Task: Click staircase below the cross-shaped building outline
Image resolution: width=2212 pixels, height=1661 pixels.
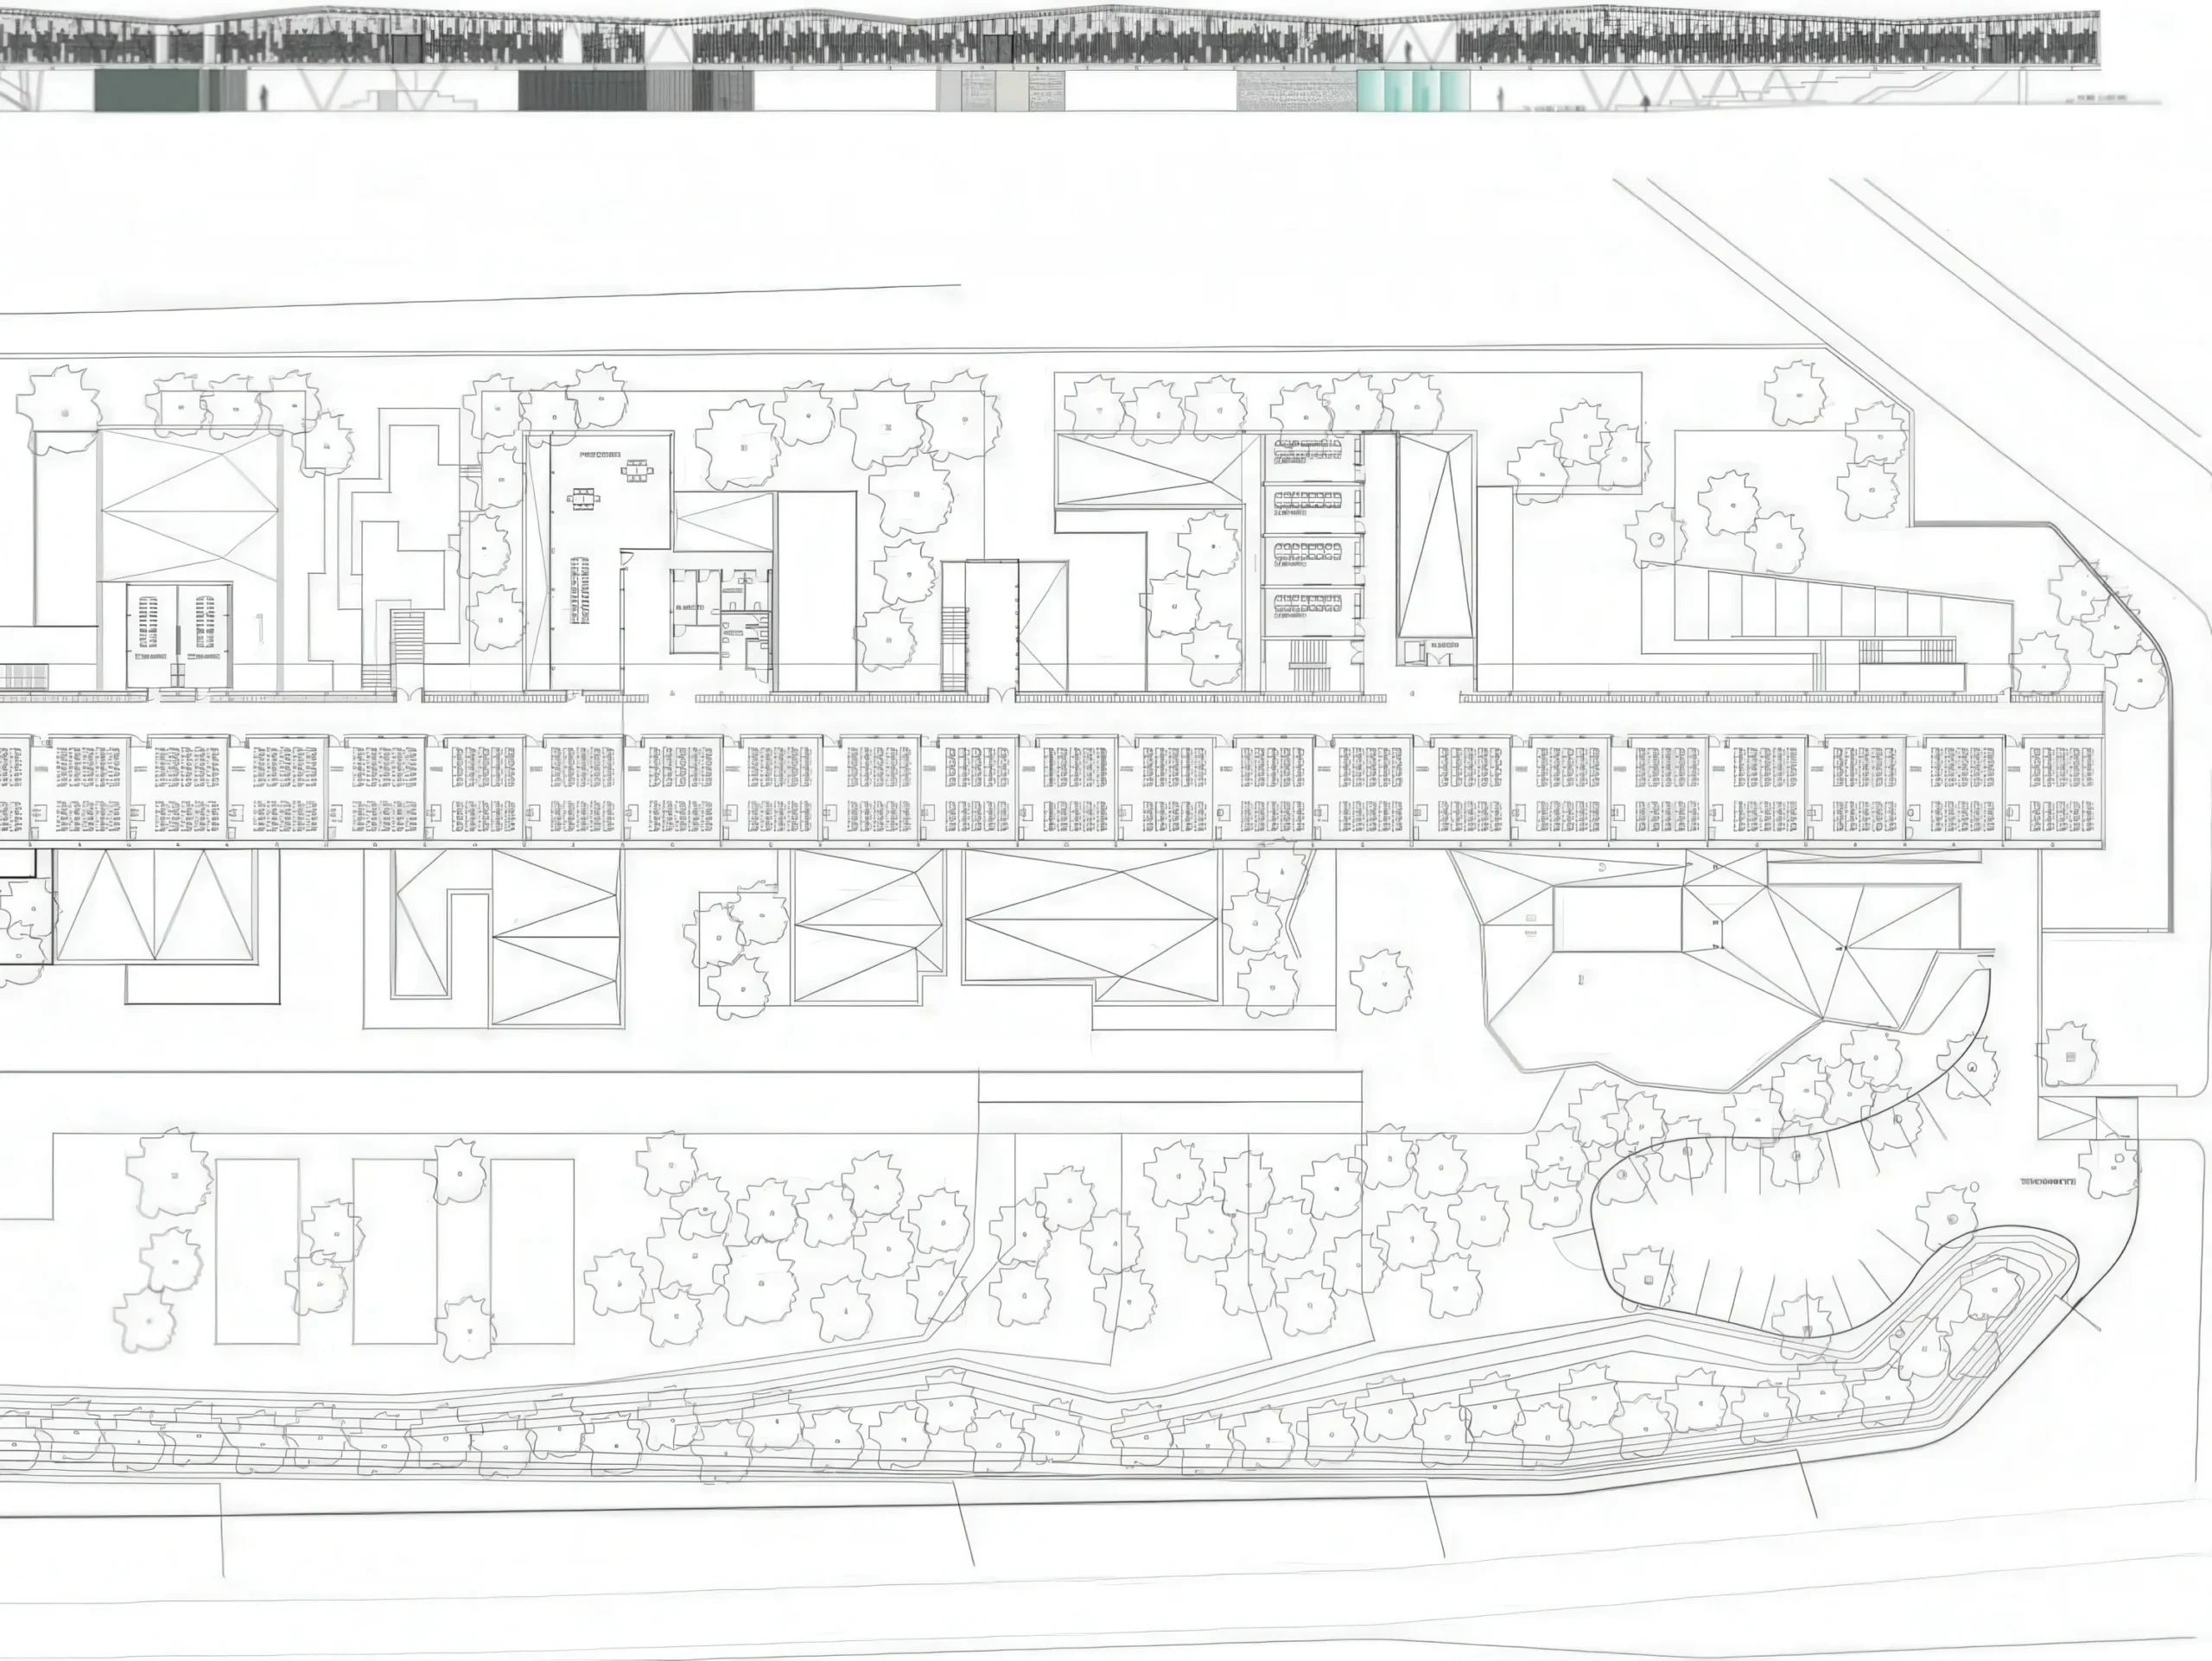Action: tap(407, 638)
